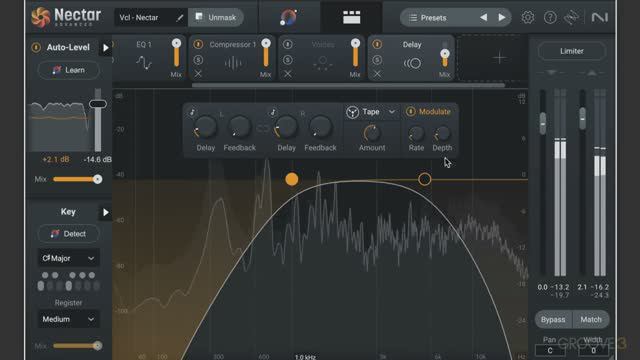Open the Tape type dropdown chevron
640x360 pixels.
pos(391,112)
